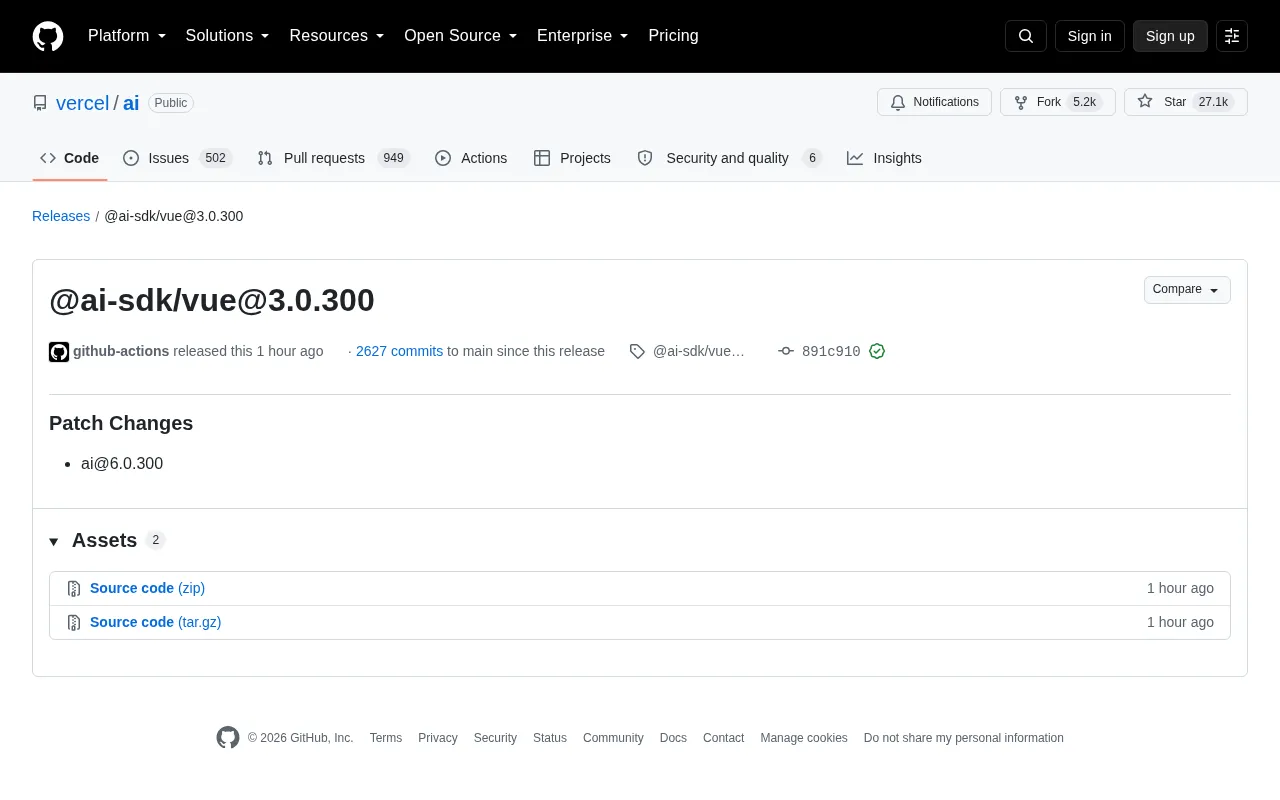Go to the Actions tab
Screen dimensions: 1280x800
471,158
